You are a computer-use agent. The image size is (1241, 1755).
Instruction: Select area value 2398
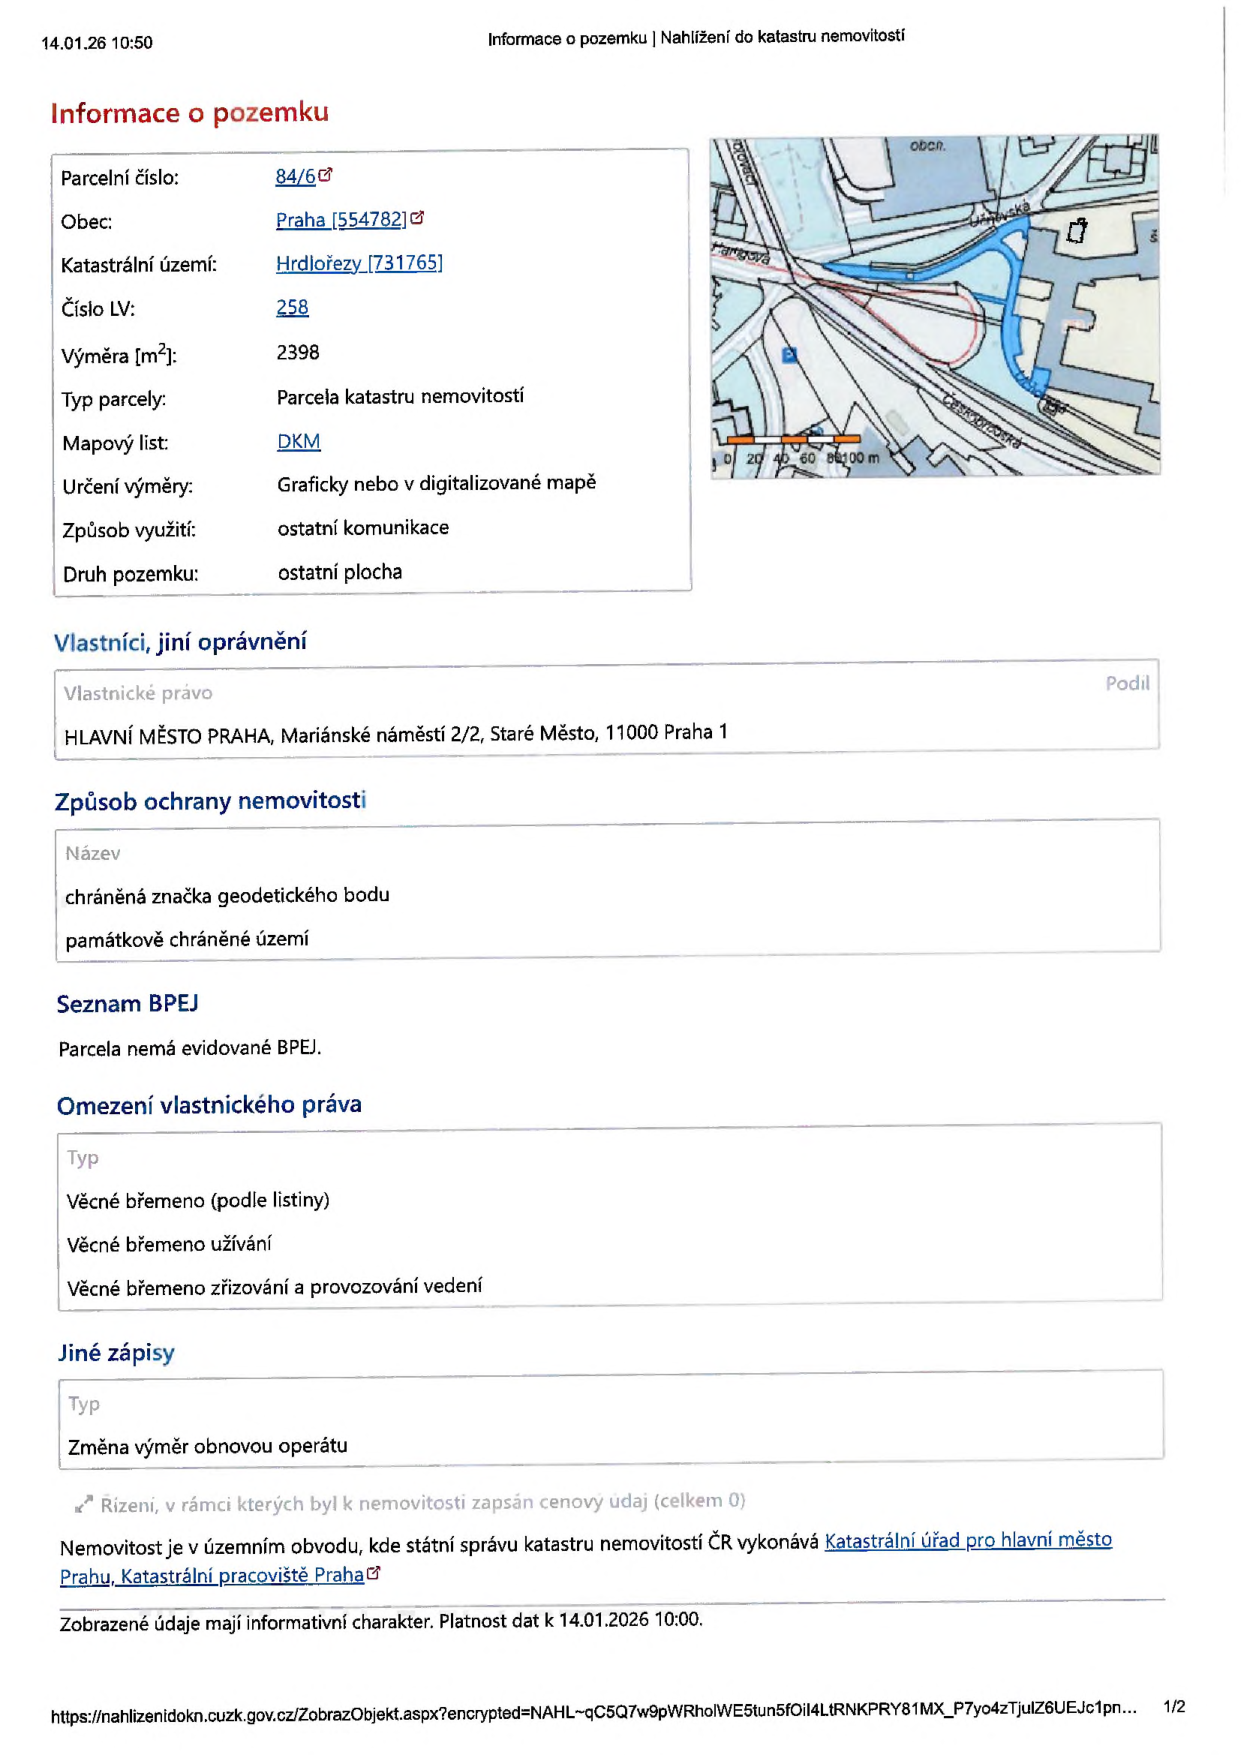pos(298,352)
